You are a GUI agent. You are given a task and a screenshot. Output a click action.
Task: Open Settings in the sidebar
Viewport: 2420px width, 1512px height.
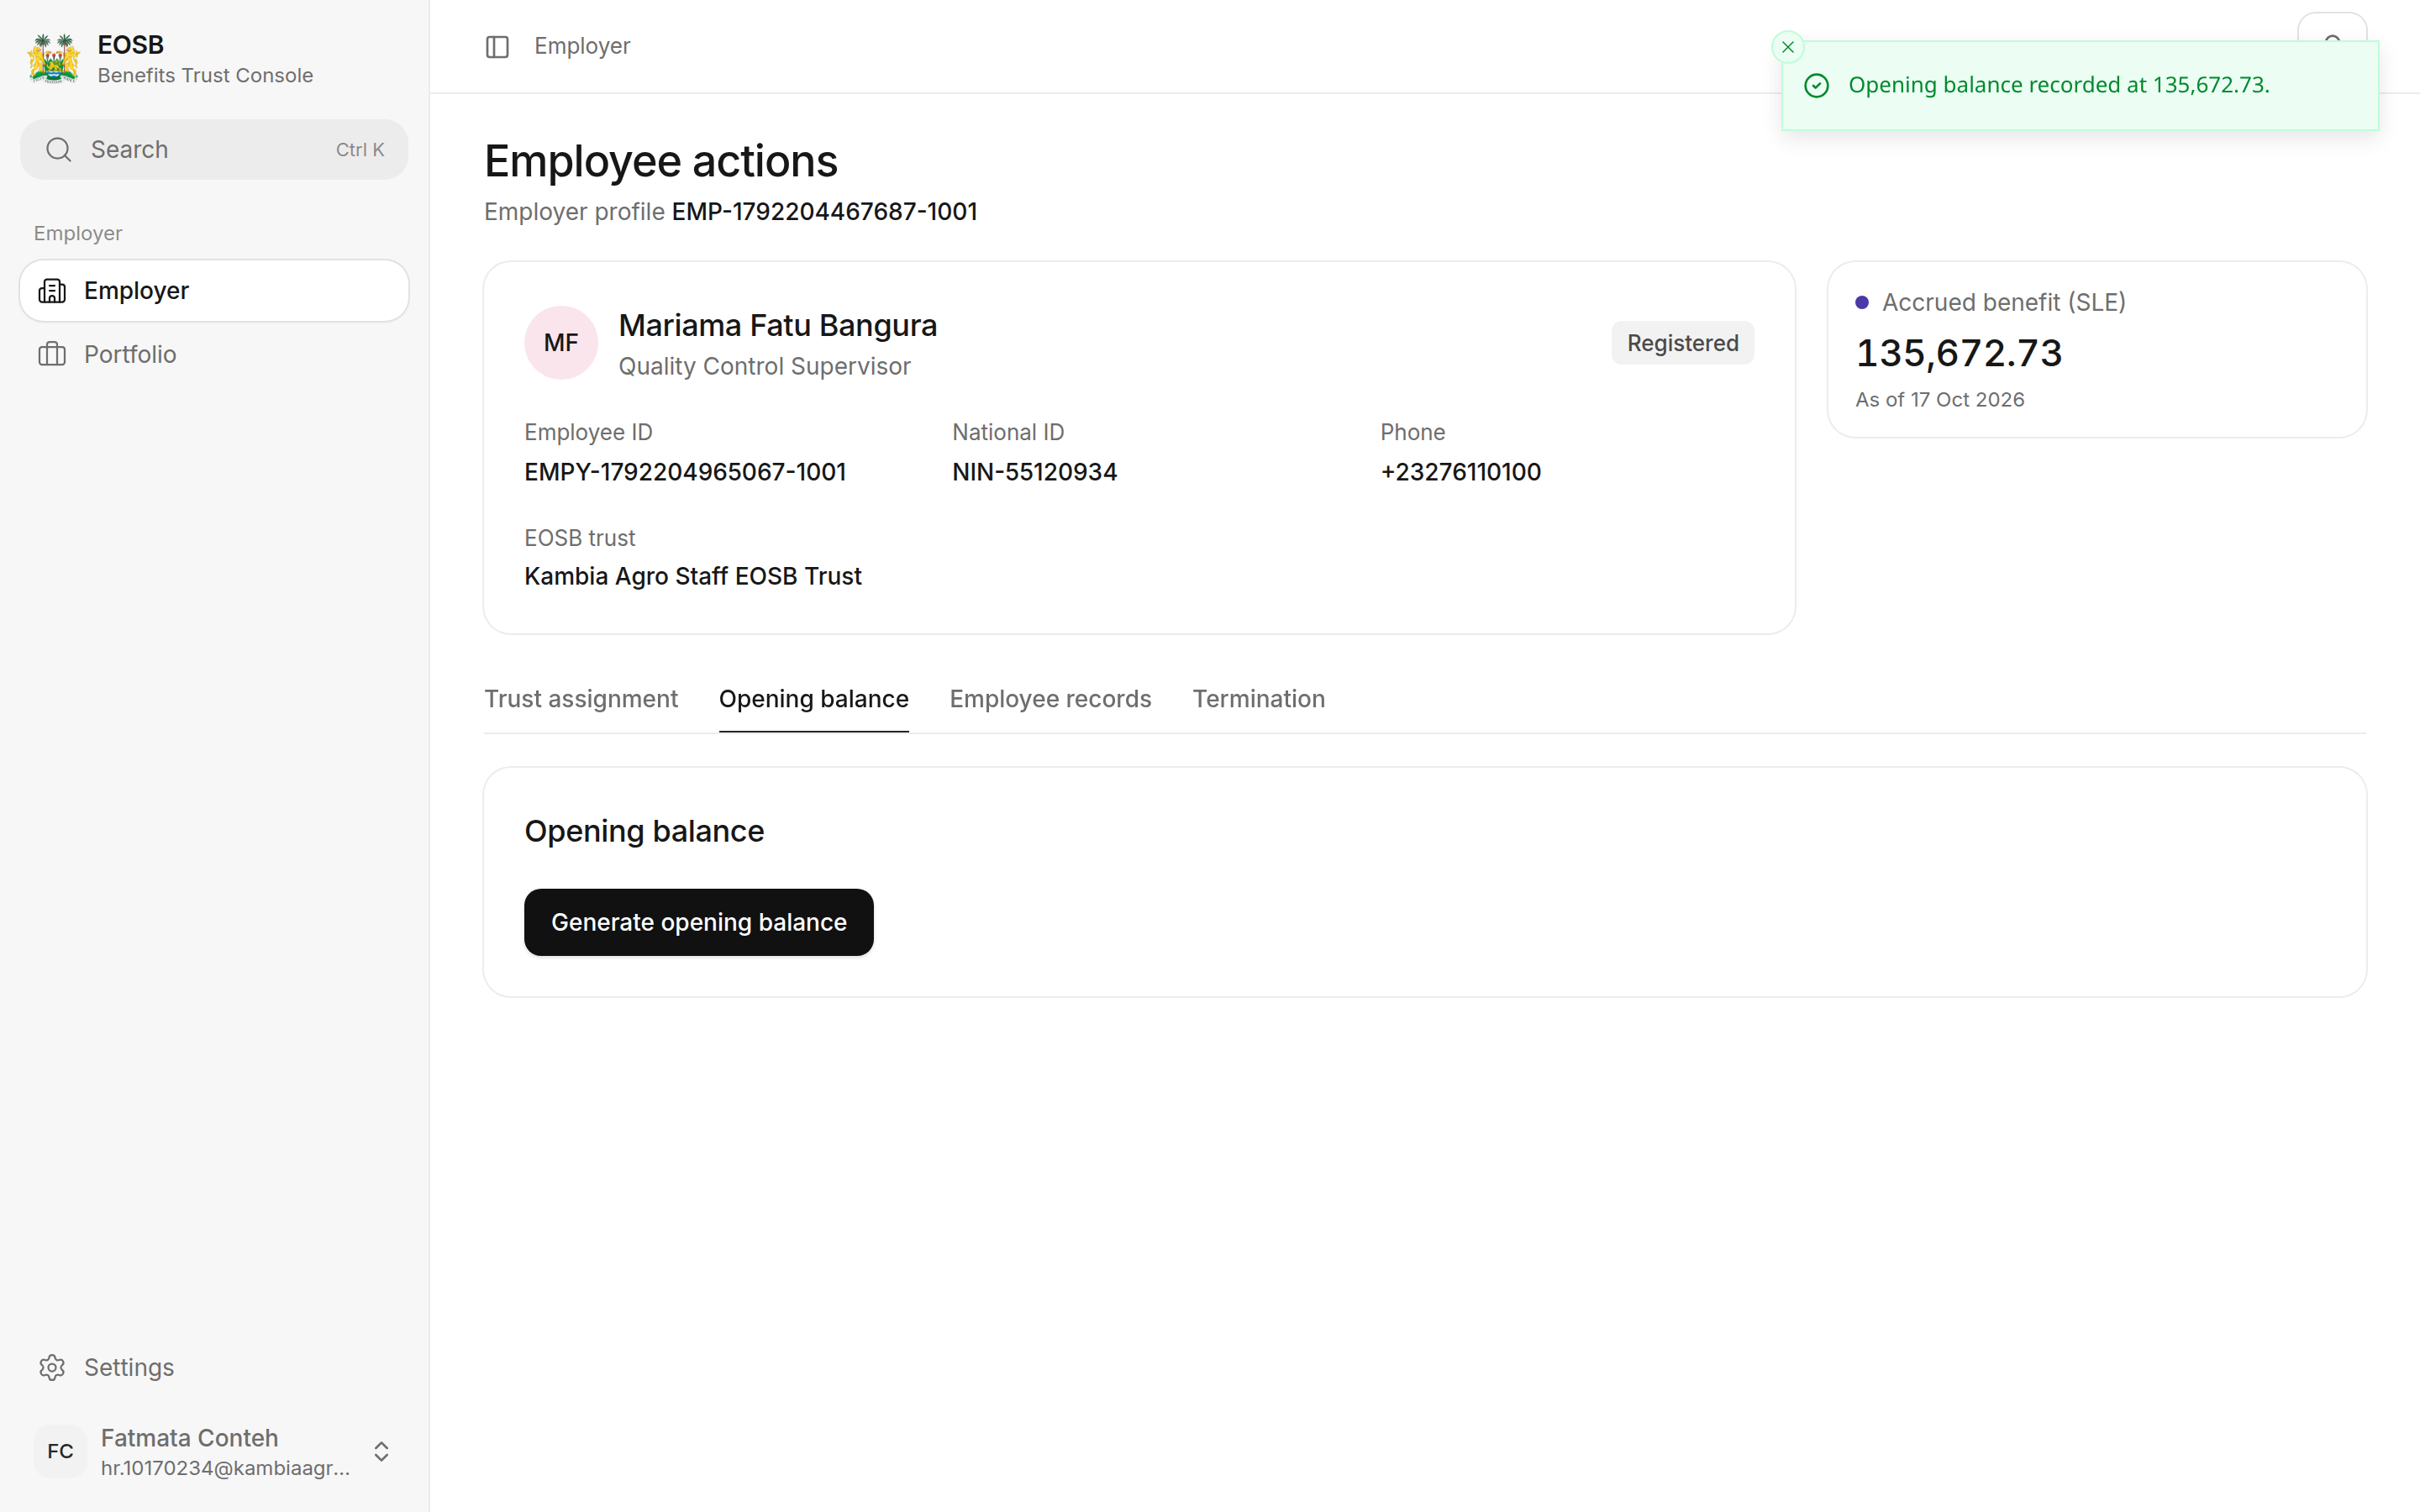pos(214,1367)
